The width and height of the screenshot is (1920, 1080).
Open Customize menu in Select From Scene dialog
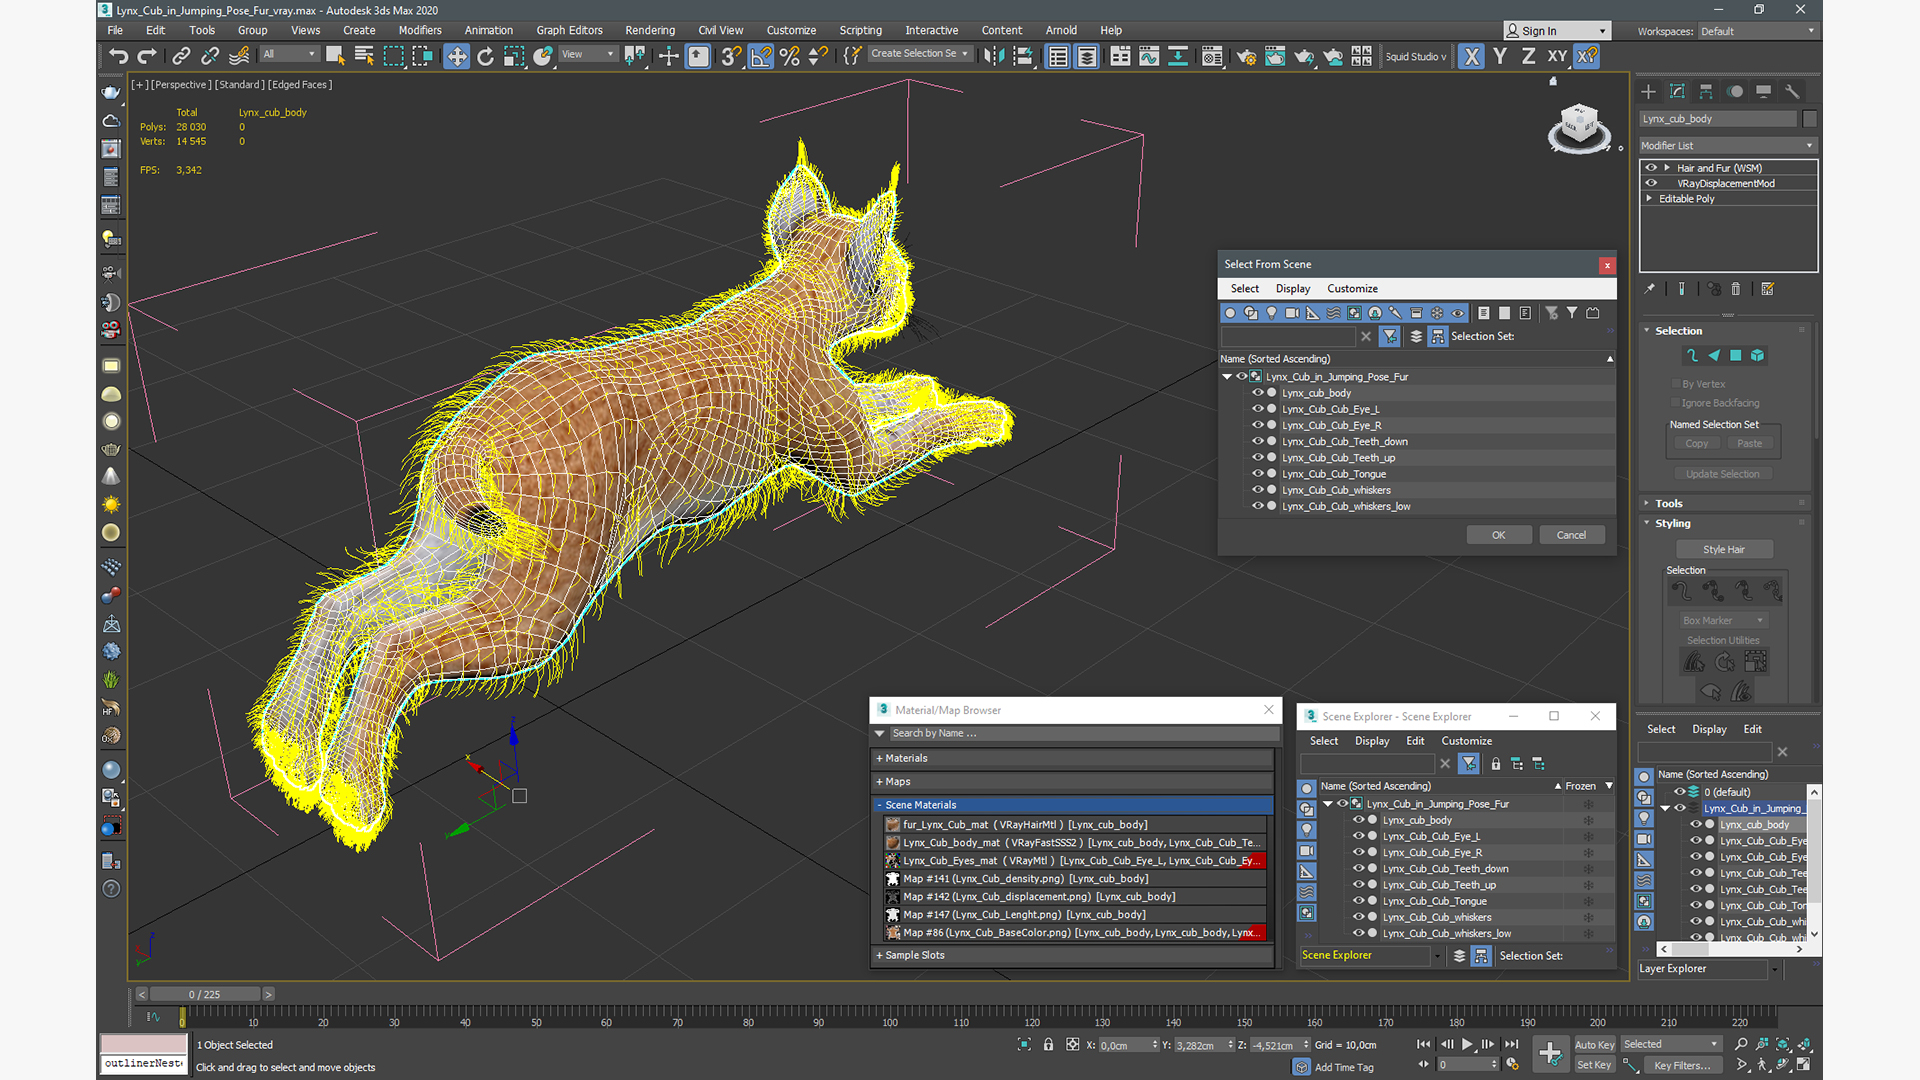[x=1352, y=289]
